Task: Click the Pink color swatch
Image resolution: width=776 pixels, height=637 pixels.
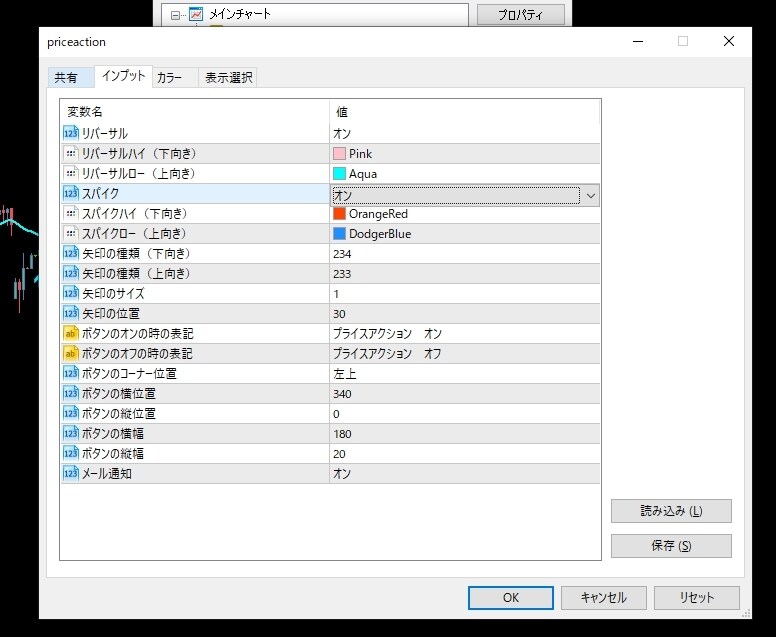Action: 340,153
